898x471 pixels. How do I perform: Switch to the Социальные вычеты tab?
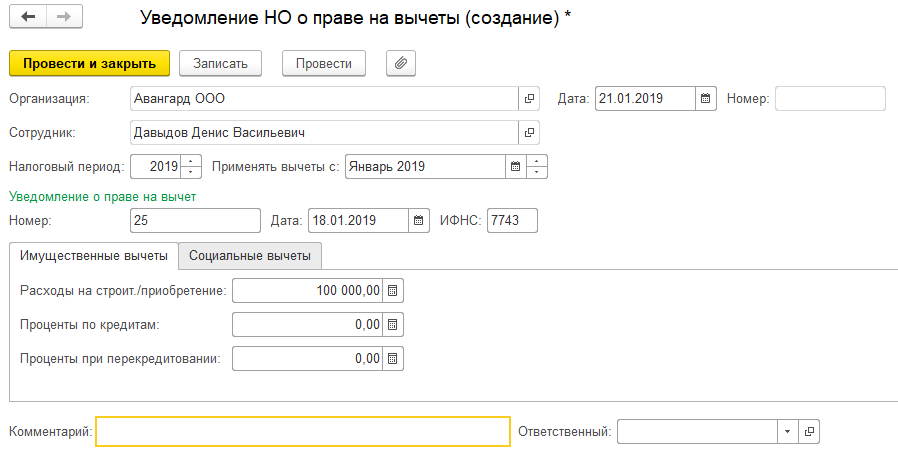250,256
